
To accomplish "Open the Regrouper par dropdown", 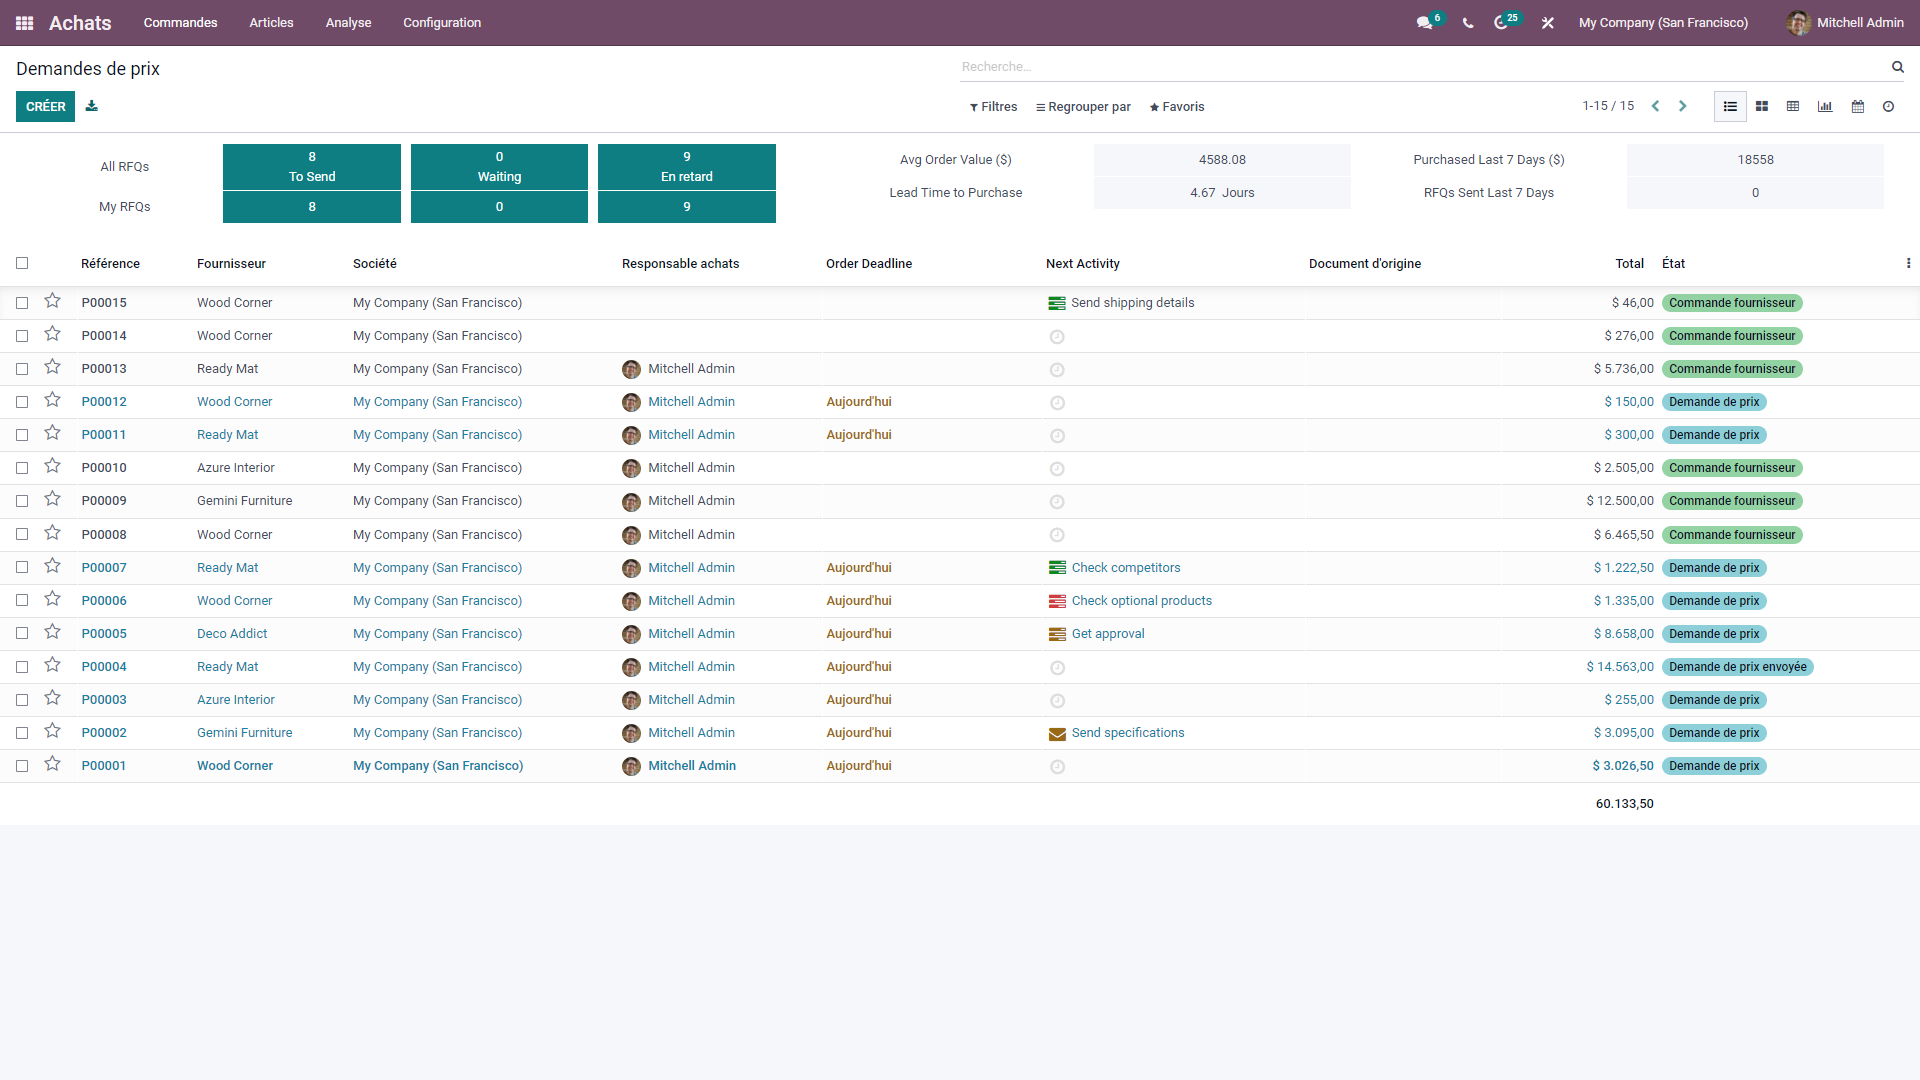I will [x=1083, y=107].
